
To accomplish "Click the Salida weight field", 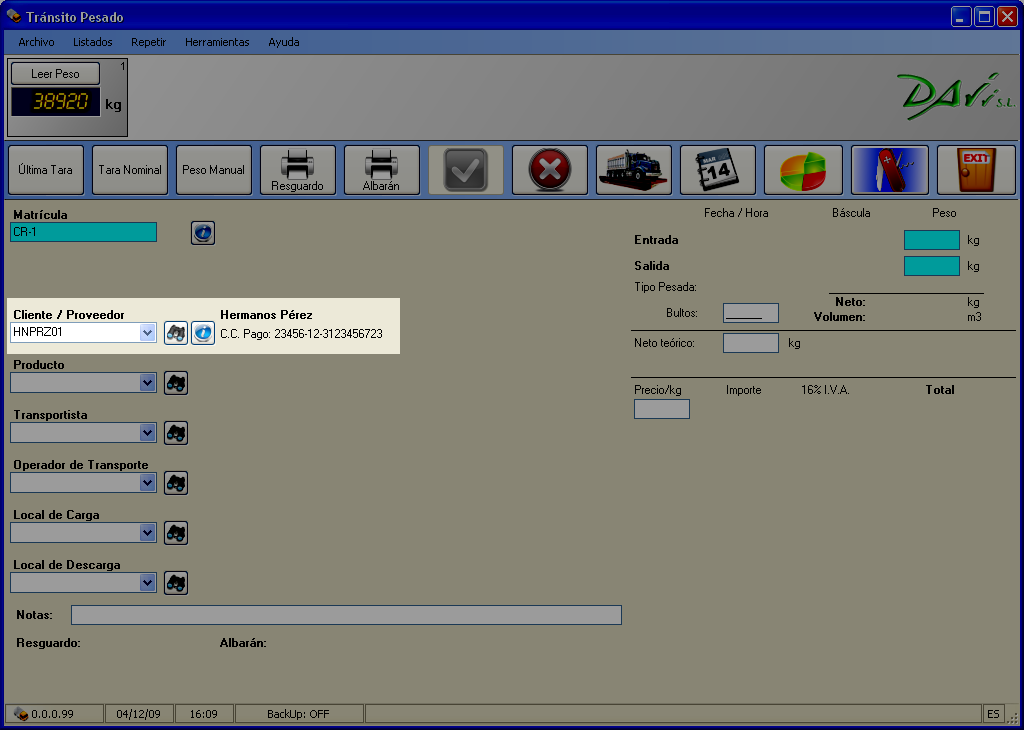I will pyautogui.click(x=932, y=266).
